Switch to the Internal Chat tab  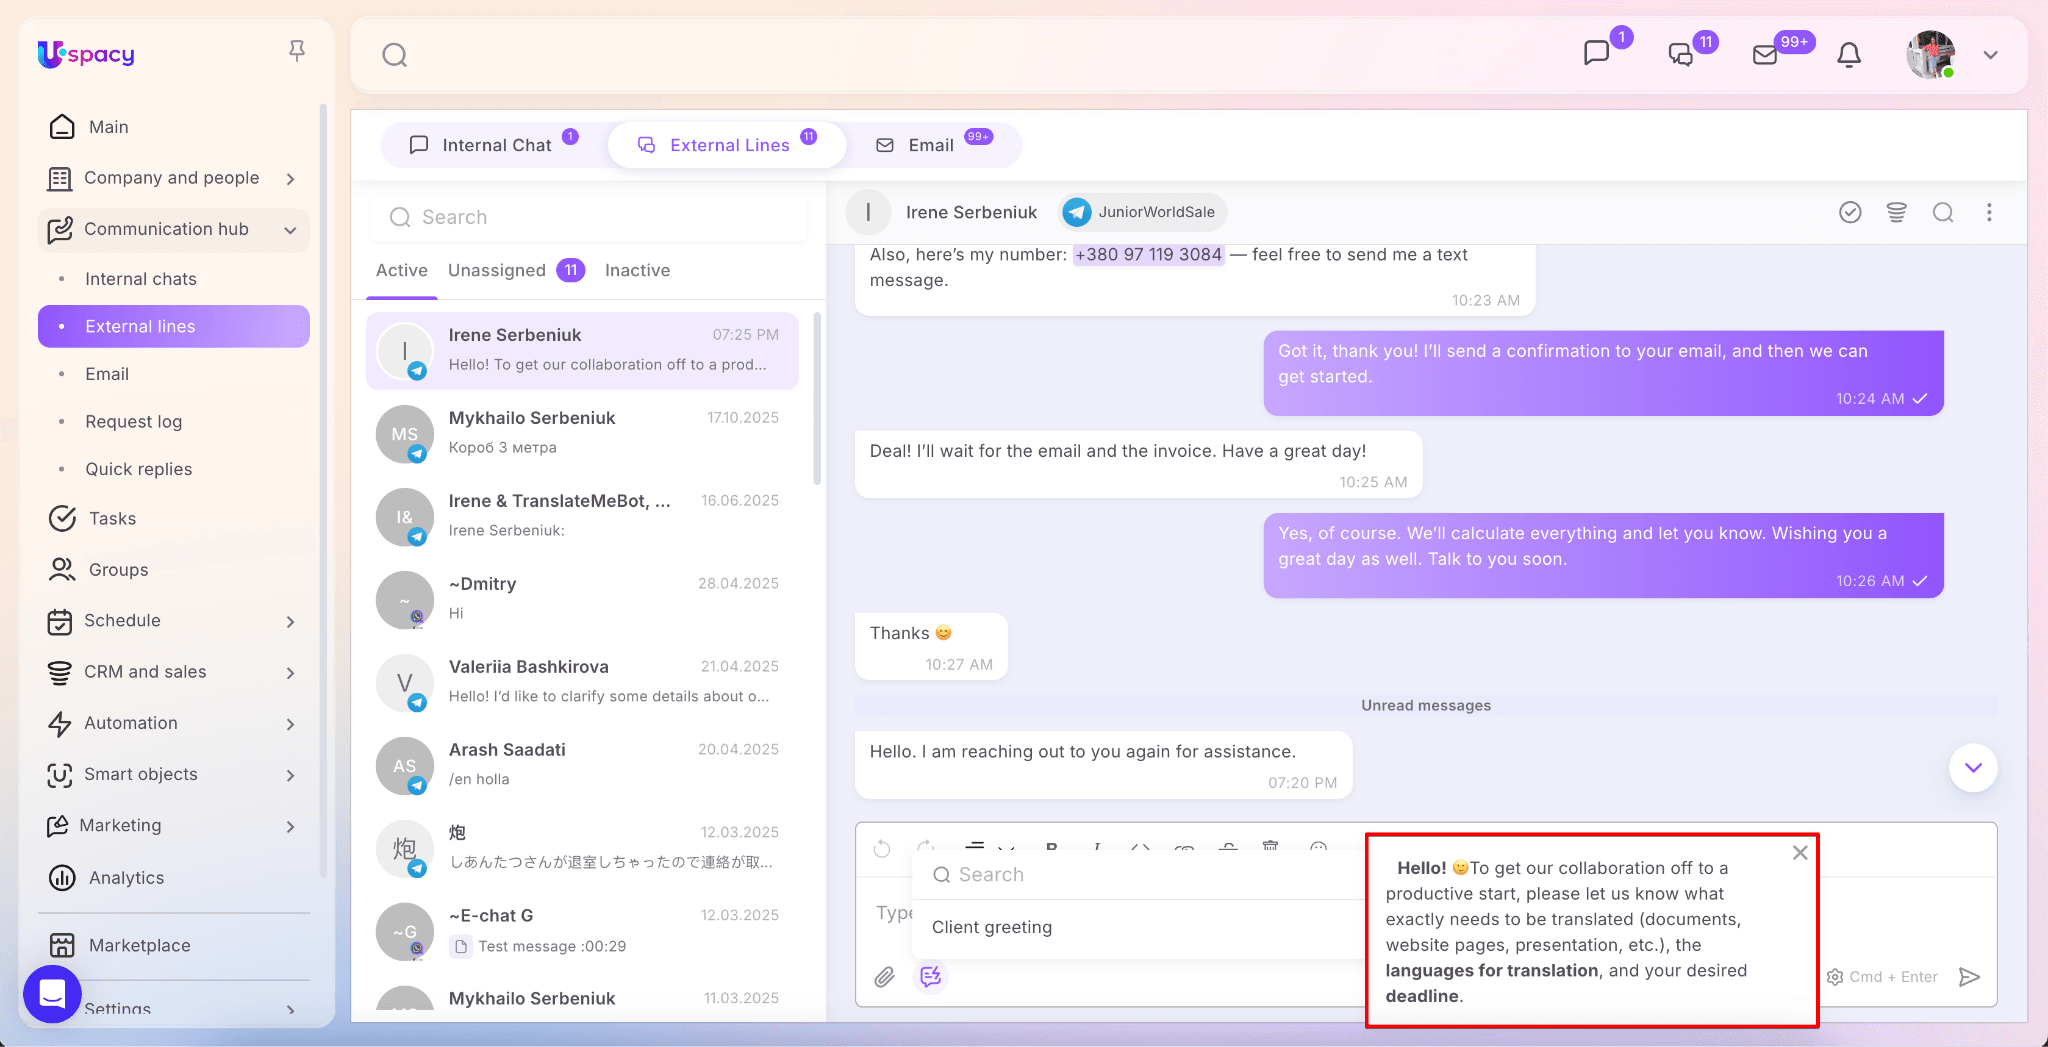click(x=495, y=145)
